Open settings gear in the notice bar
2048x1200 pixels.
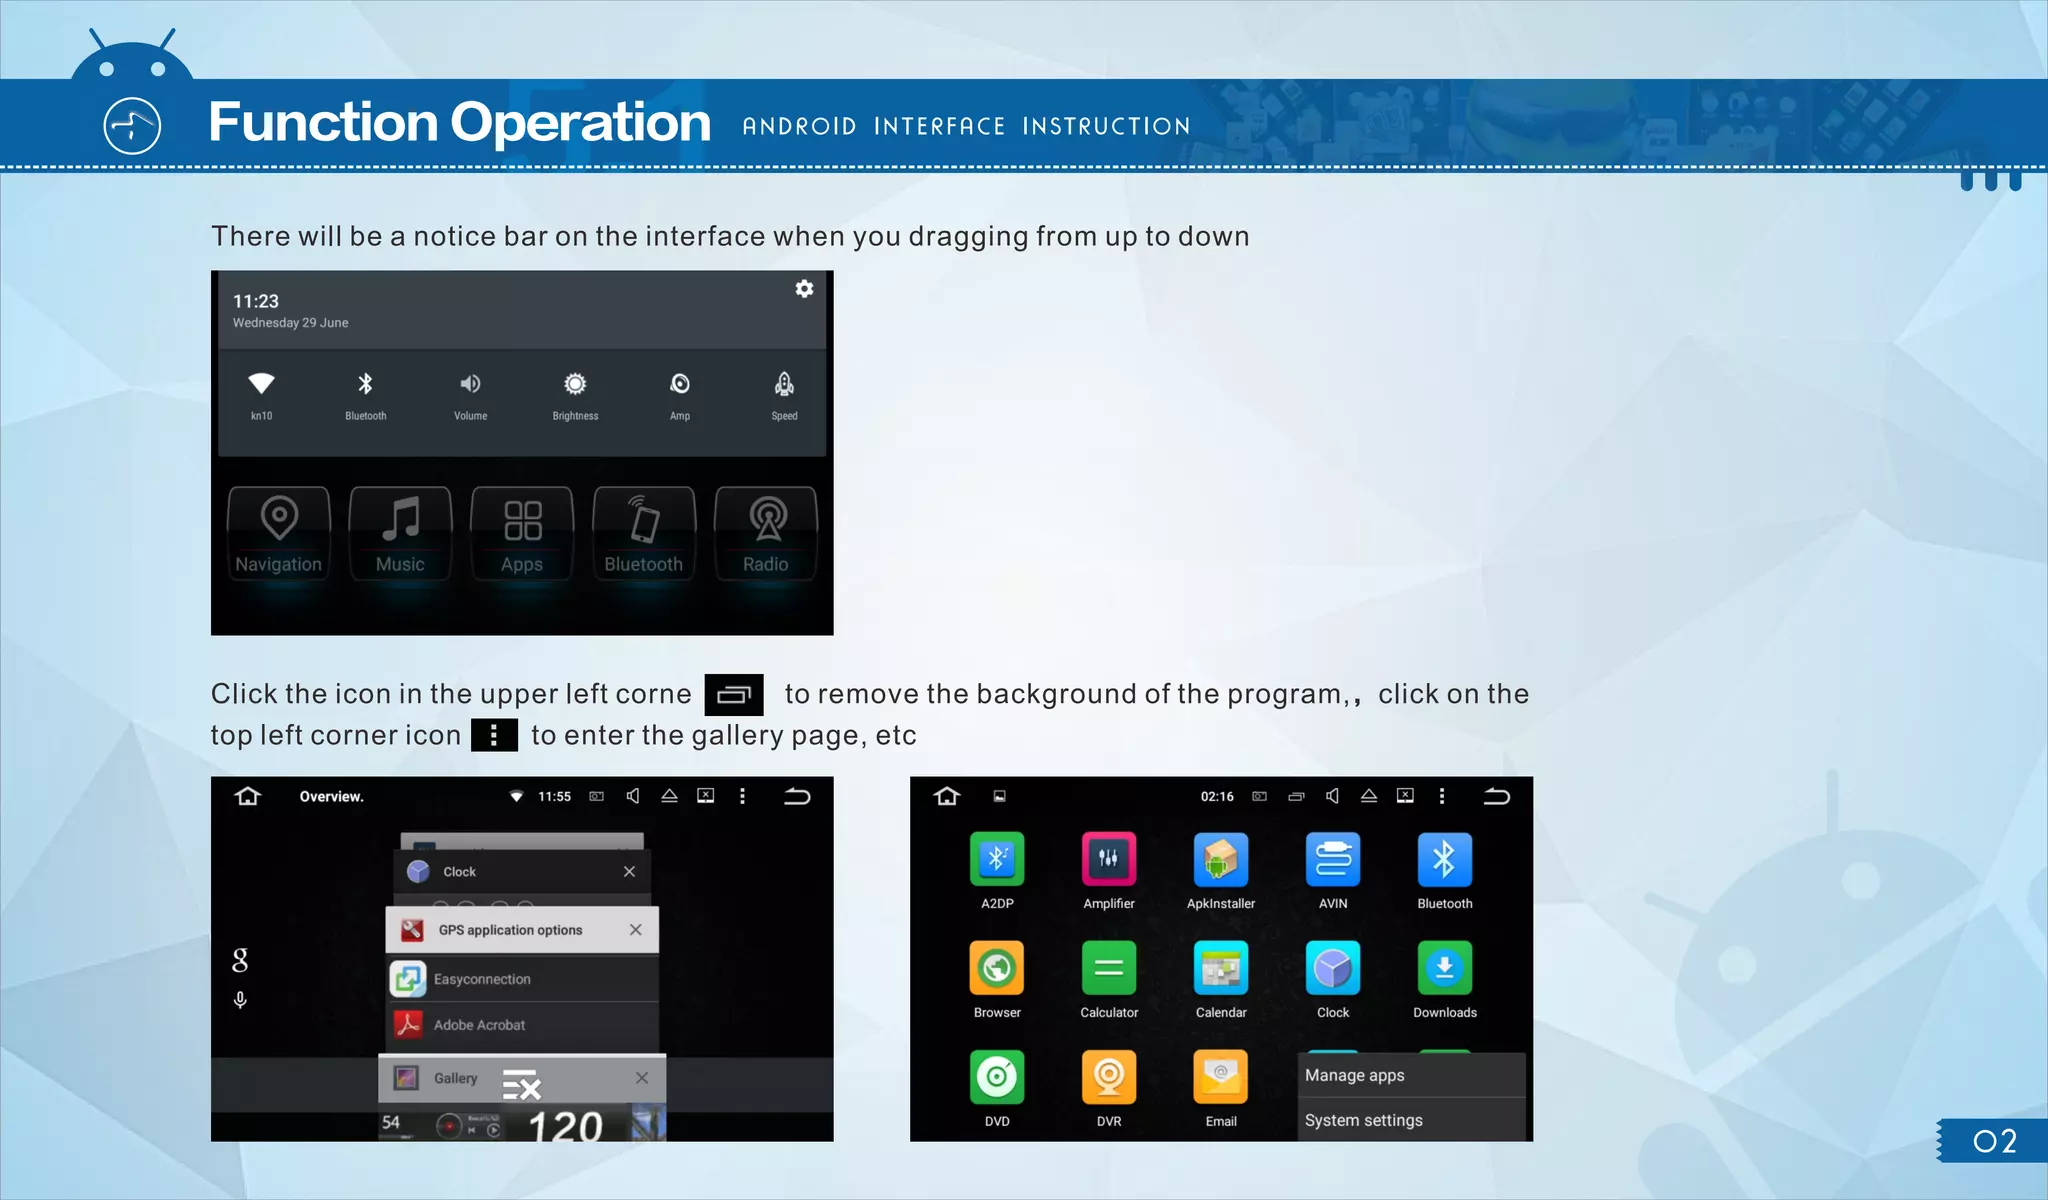(x=804, y=289)
